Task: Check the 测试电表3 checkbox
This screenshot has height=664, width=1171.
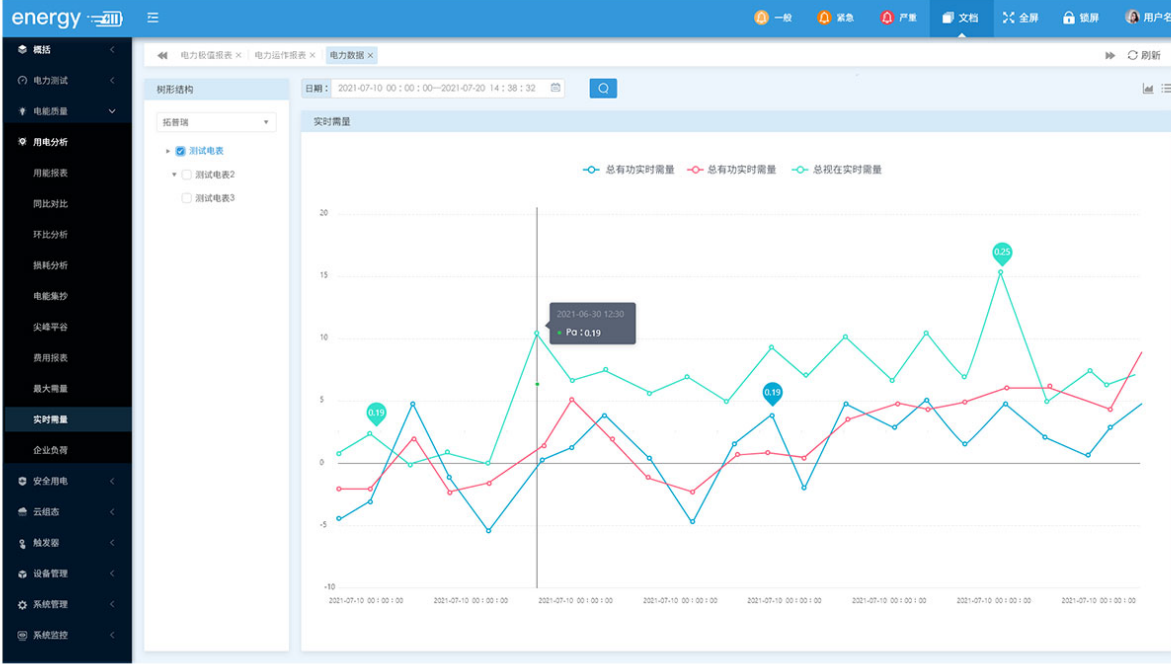Action: (186, 199)
